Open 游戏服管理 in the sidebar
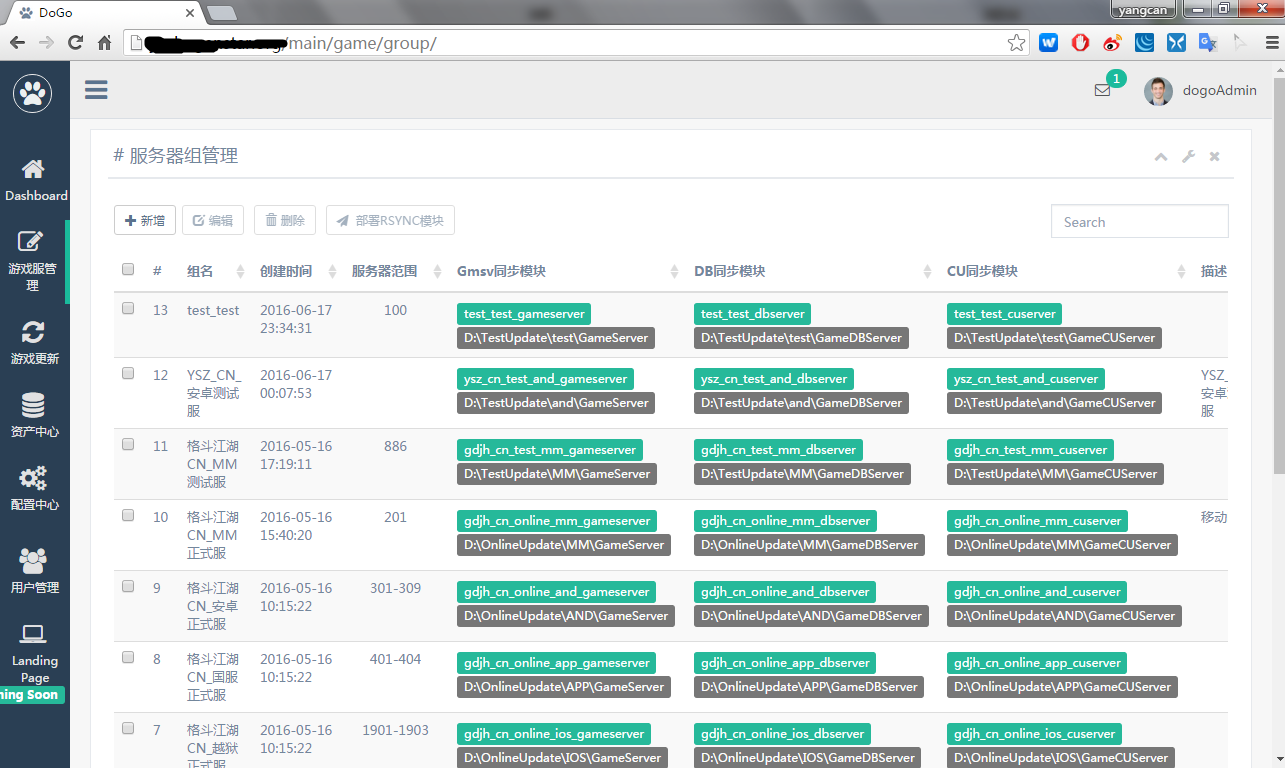This screenshot has width=1285, height=768. point(33,260)
